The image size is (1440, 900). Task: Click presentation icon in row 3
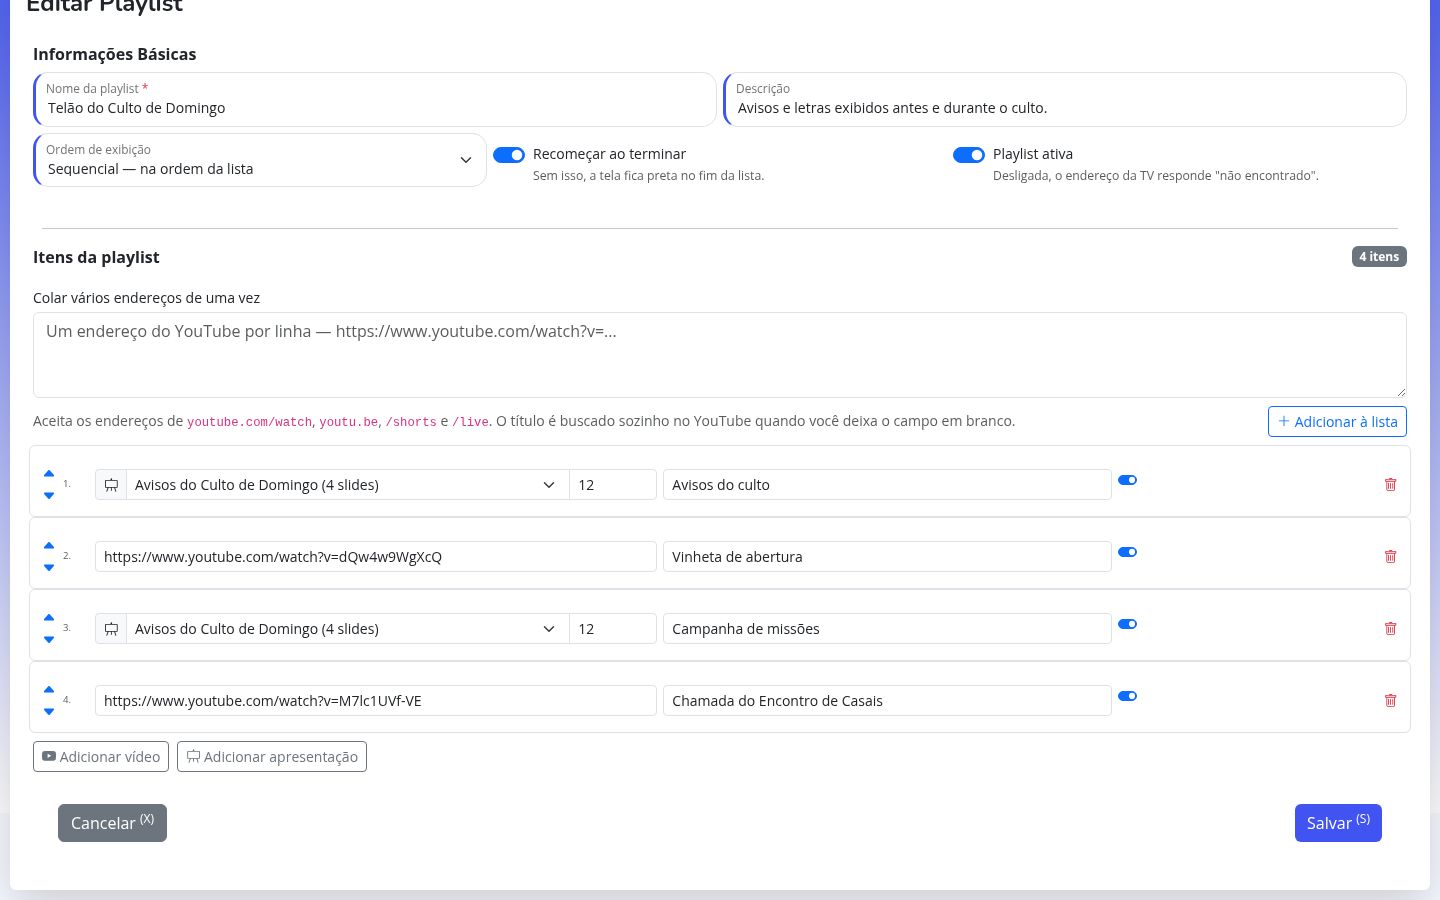coord(111,629)
